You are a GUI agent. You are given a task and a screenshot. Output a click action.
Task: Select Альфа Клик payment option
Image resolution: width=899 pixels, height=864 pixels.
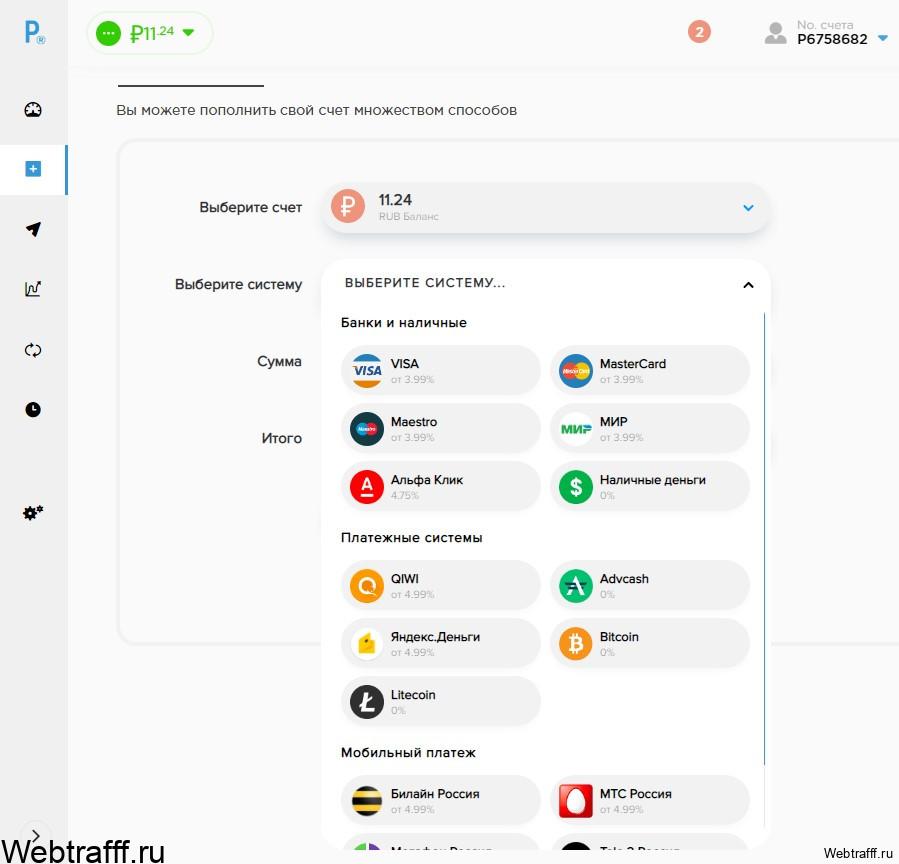coord(440,486)
